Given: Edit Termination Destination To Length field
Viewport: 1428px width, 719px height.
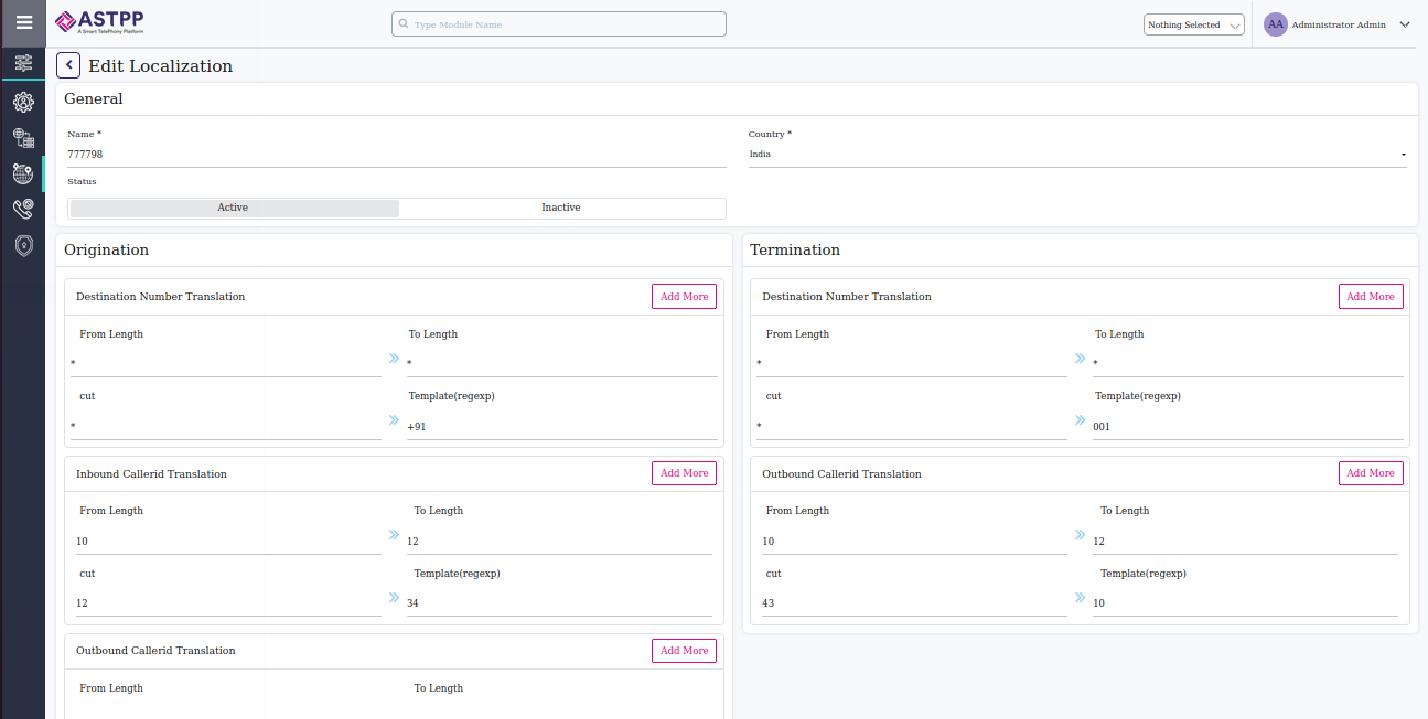Looking at the screenshot, I should point(1248,364).
